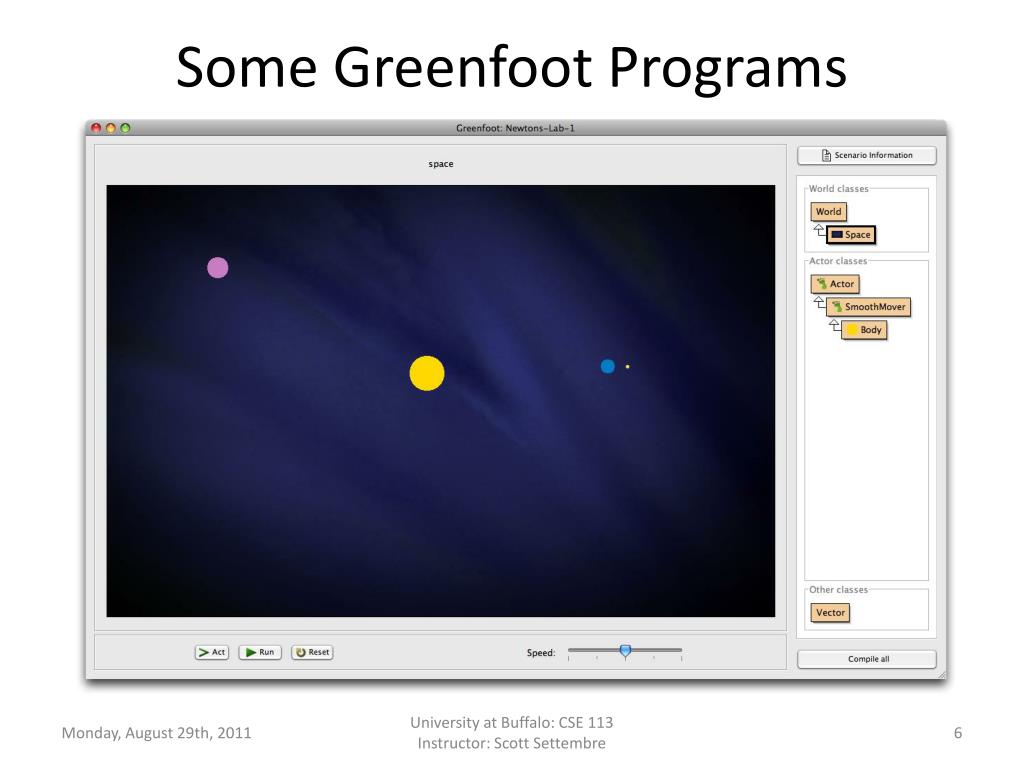Click the 'Other classes' group label
Screen dimensions: 1024x768
coord(839,590)
